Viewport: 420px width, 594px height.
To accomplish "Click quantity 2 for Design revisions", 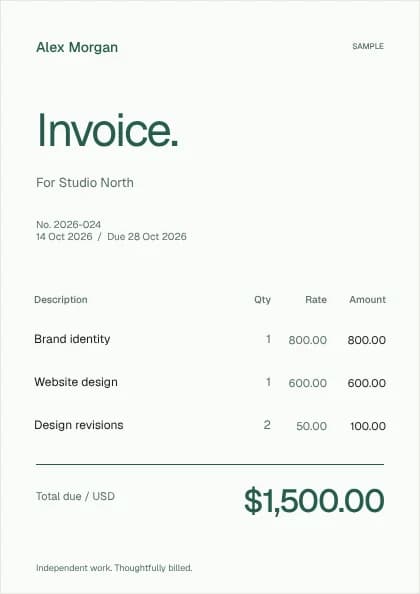I will pos(267,425).
